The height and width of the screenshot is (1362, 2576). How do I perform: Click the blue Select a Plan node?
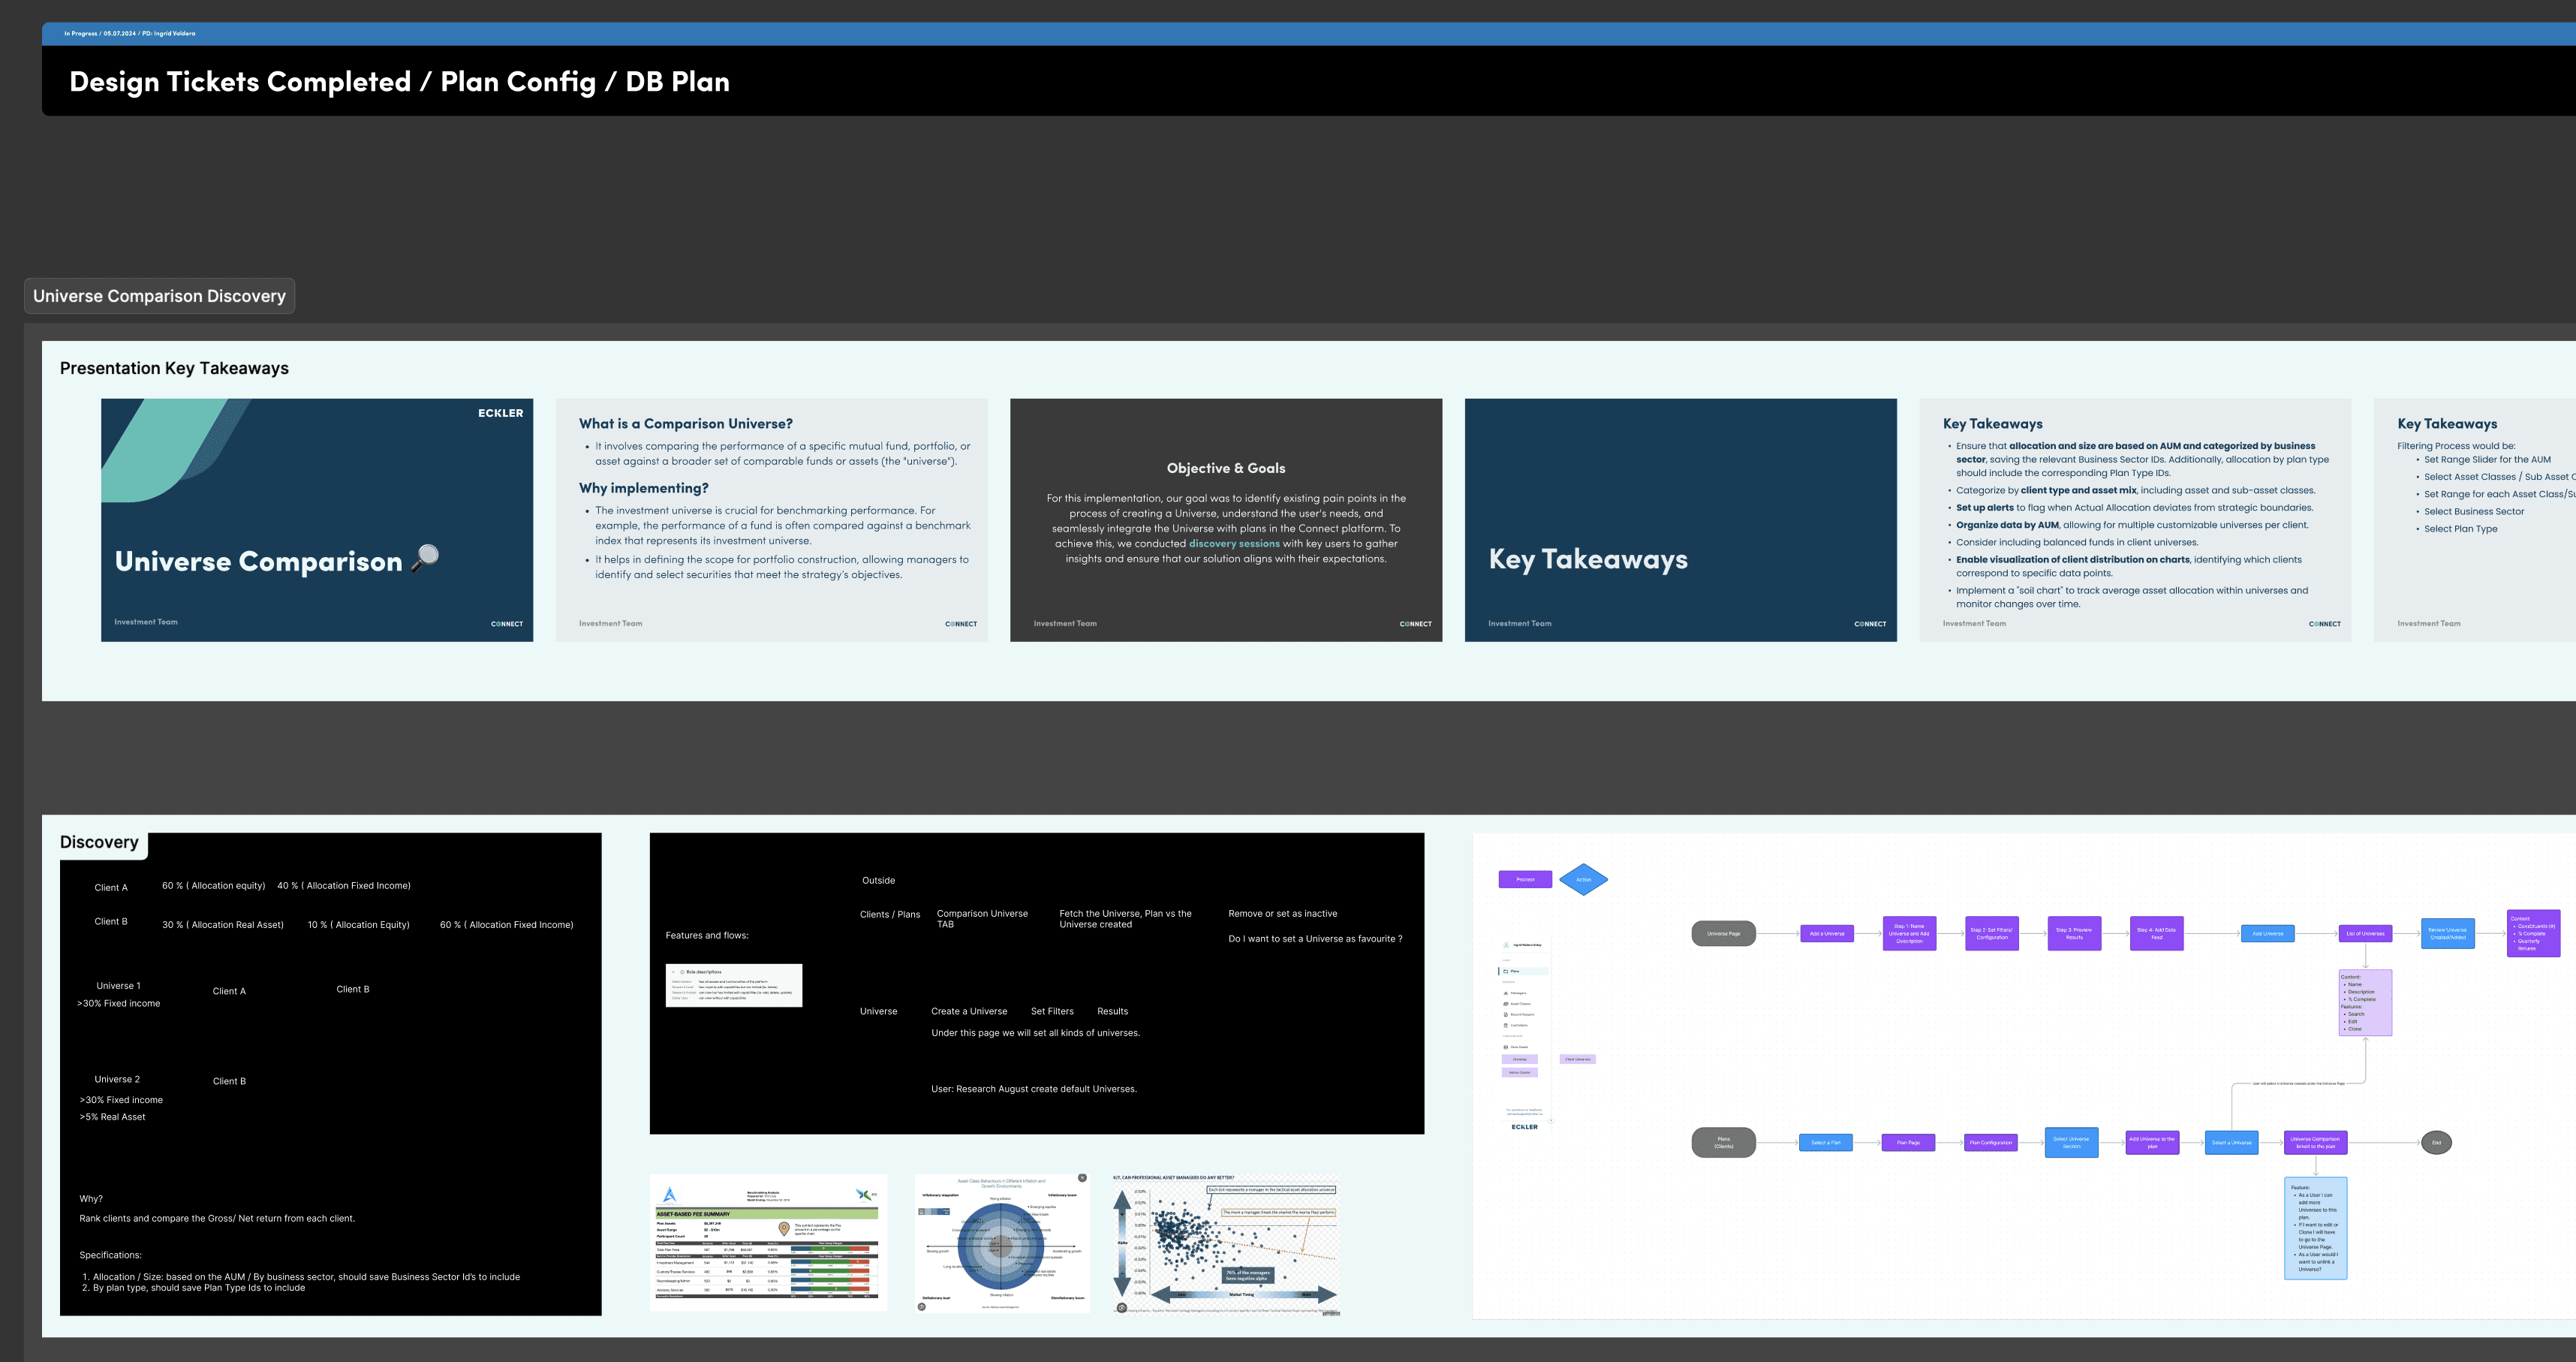pyautogui.click(x=1825, y=1142)
